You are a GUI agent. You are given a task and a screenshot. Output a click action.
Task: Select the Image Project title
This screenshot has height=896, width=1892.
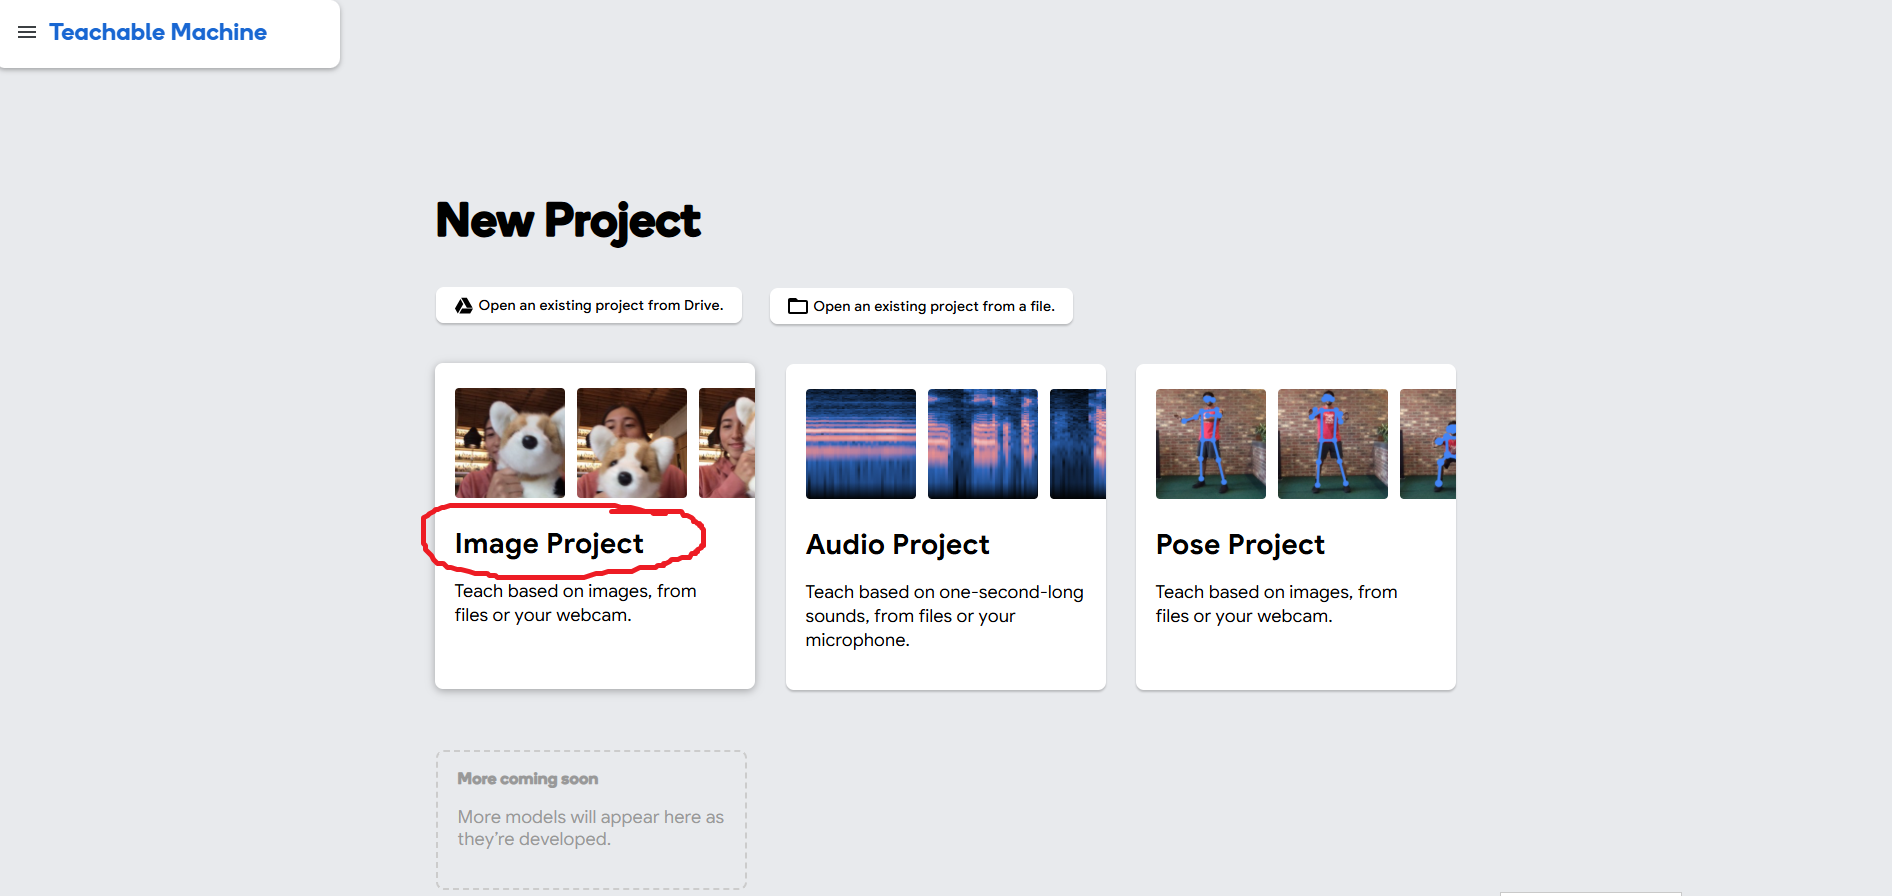[549, 543]
